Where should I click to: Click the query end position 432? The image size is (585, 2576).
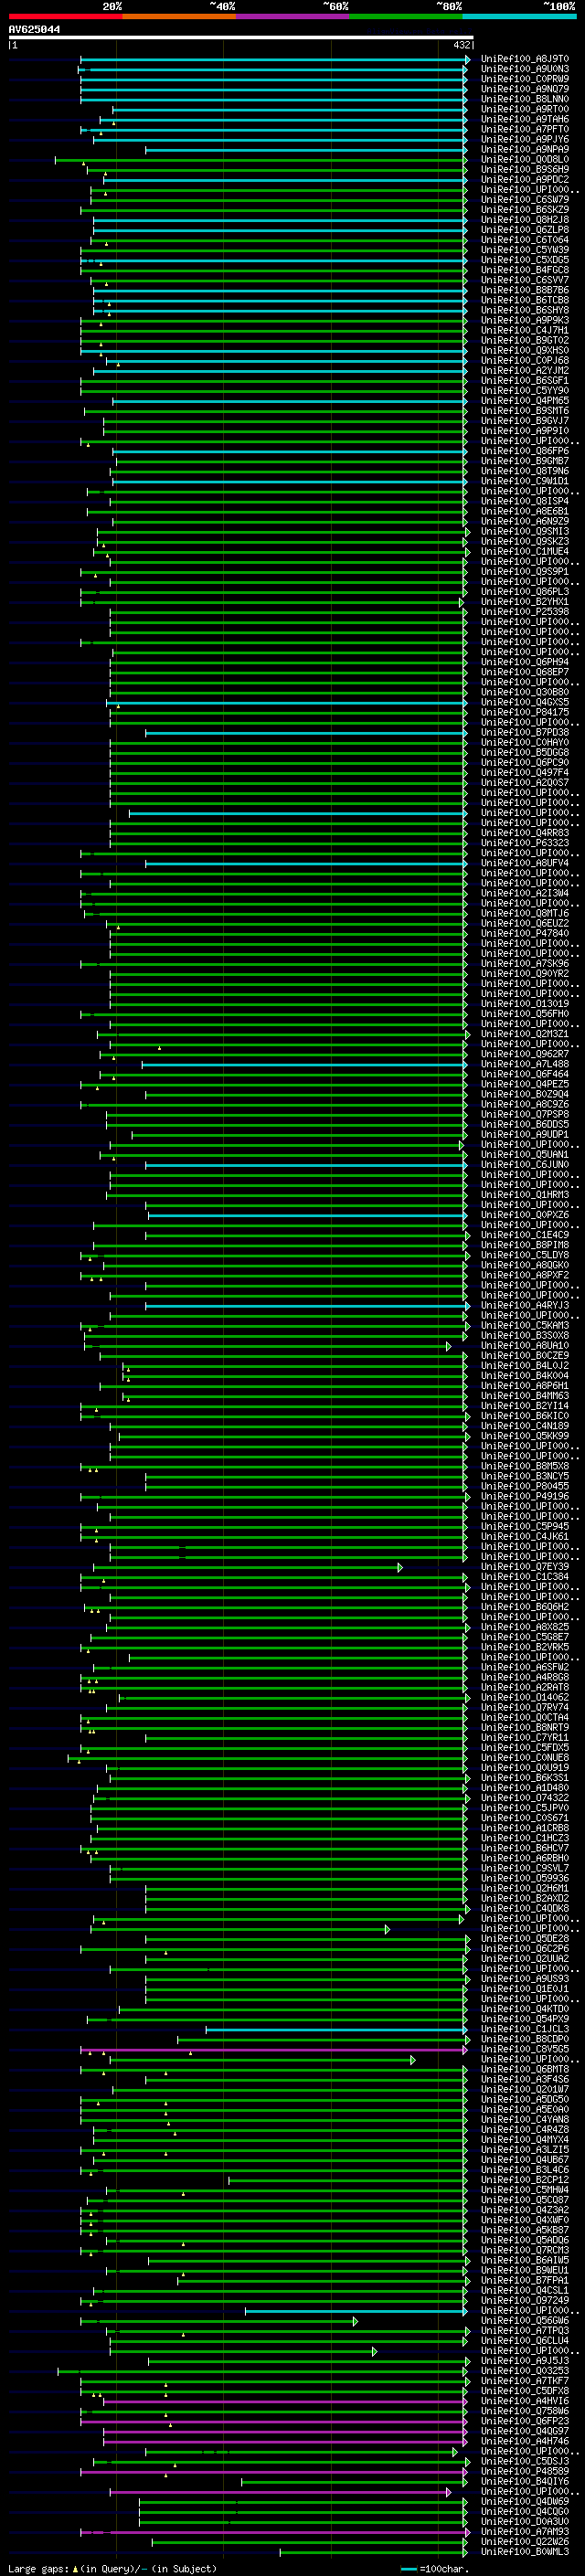461,45
